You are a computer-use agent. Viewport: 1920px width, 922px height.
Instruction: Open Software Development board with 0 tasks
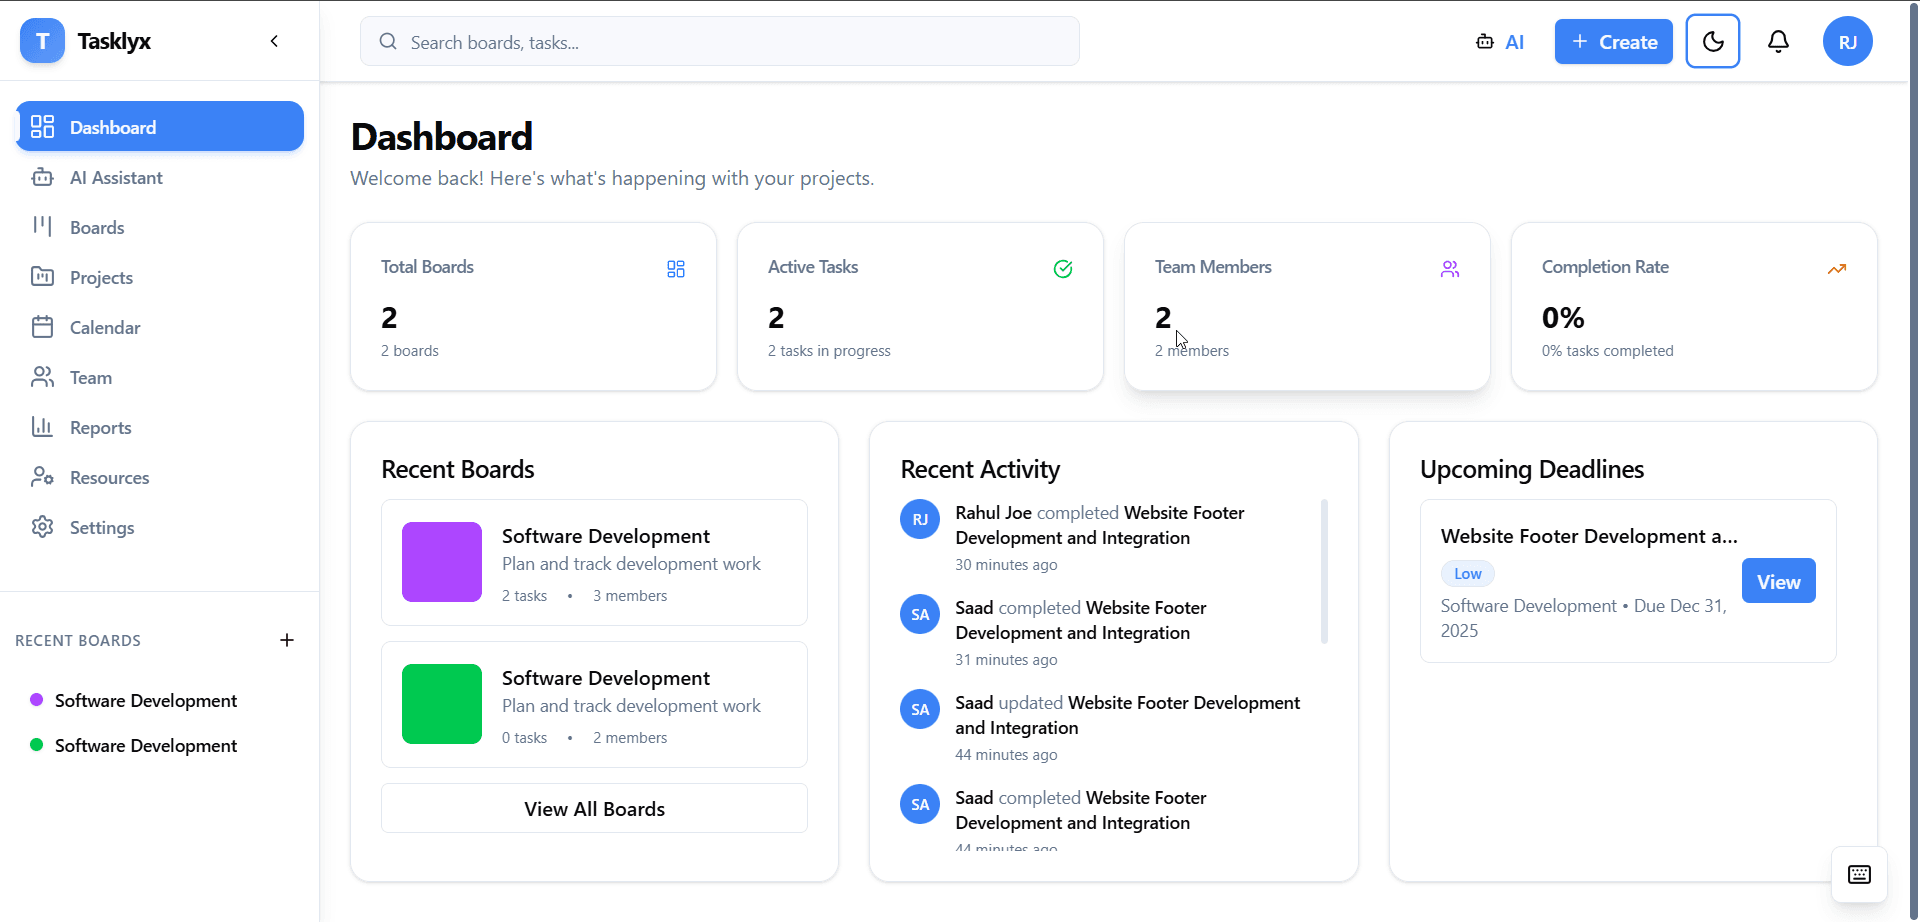[x=594, y=705]
